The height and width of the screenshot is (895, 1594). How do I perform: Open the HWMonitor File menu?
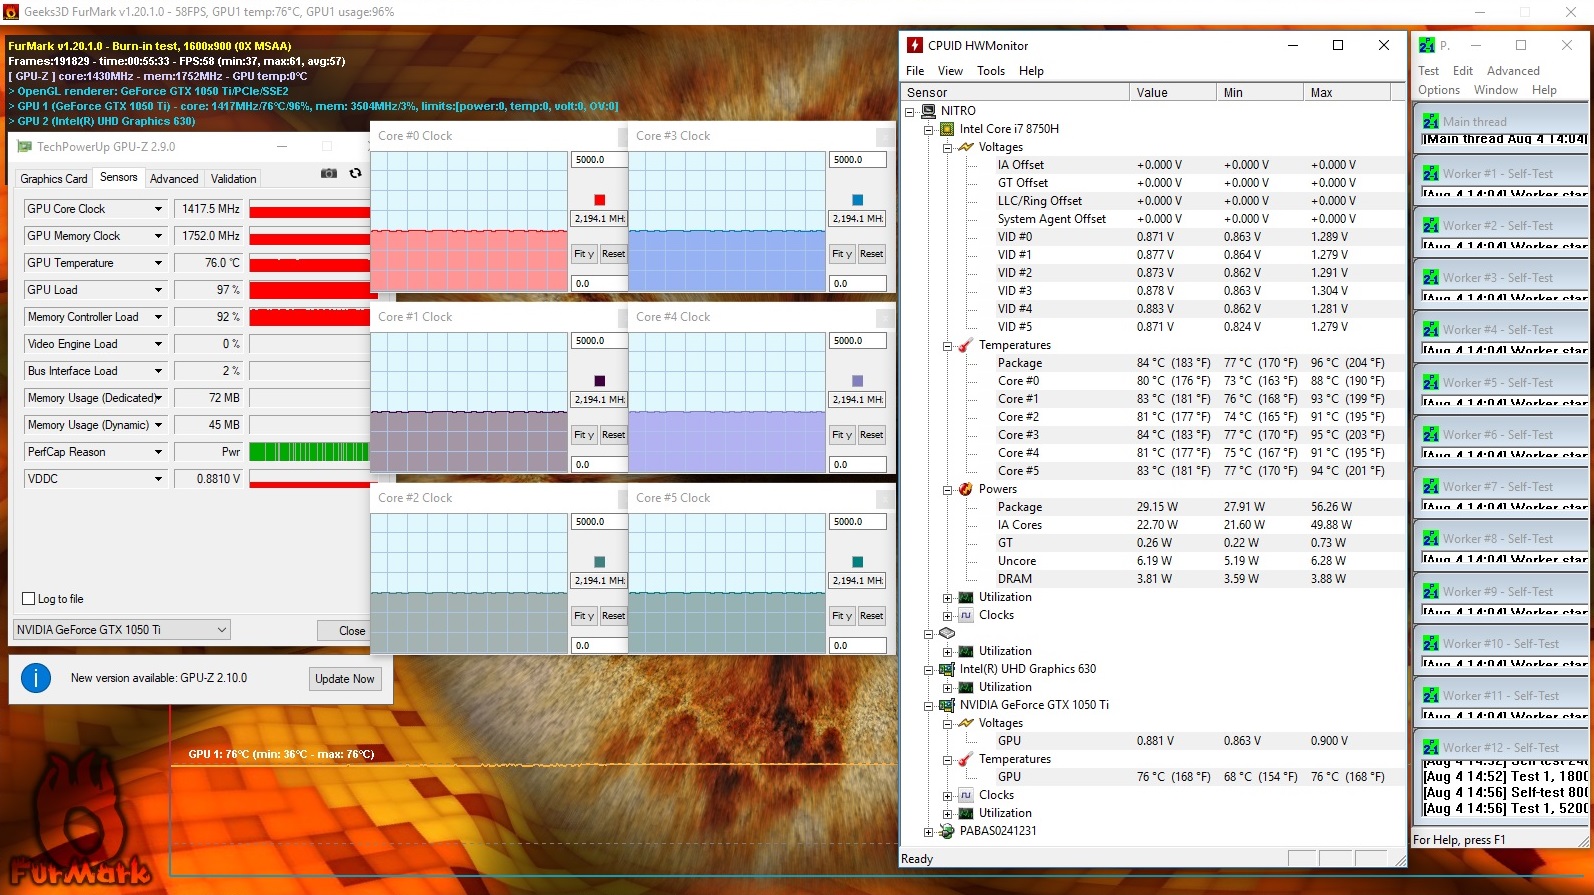(915, 71)
